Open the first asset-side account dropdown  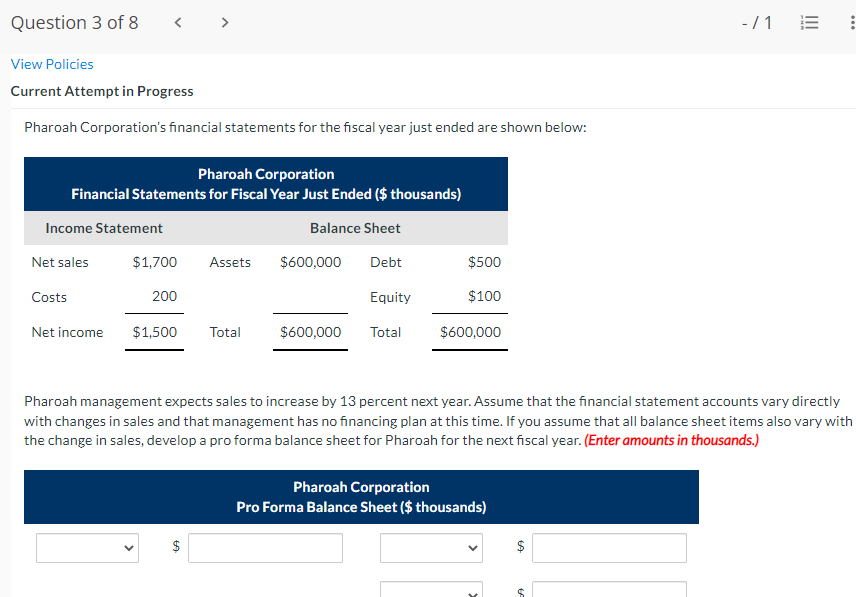87,548
